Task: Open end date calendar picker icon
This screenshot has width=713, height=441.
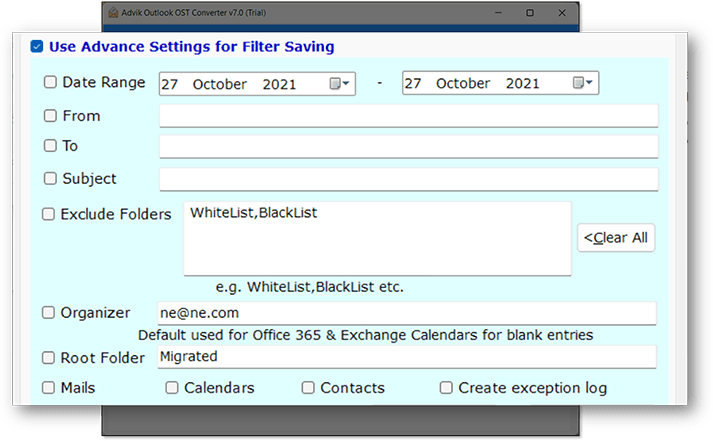Action: pyautogui.click(x=582, y=83)
